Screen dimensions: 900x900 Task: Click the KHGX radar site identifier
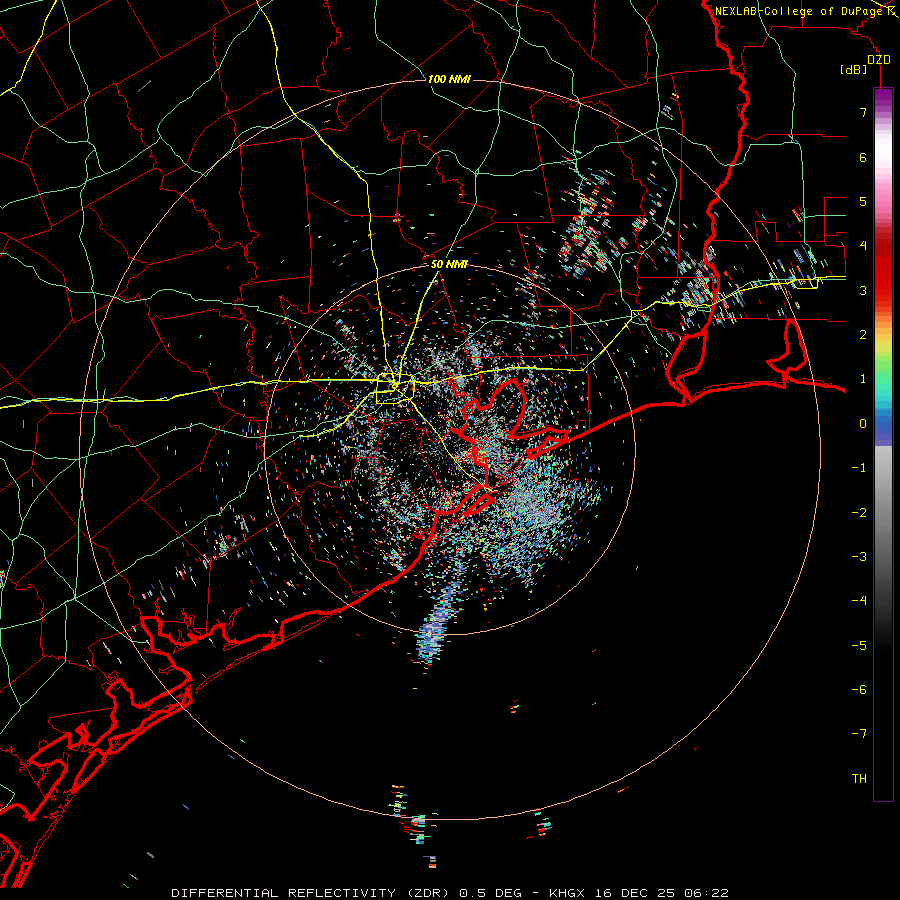[567, 893]
